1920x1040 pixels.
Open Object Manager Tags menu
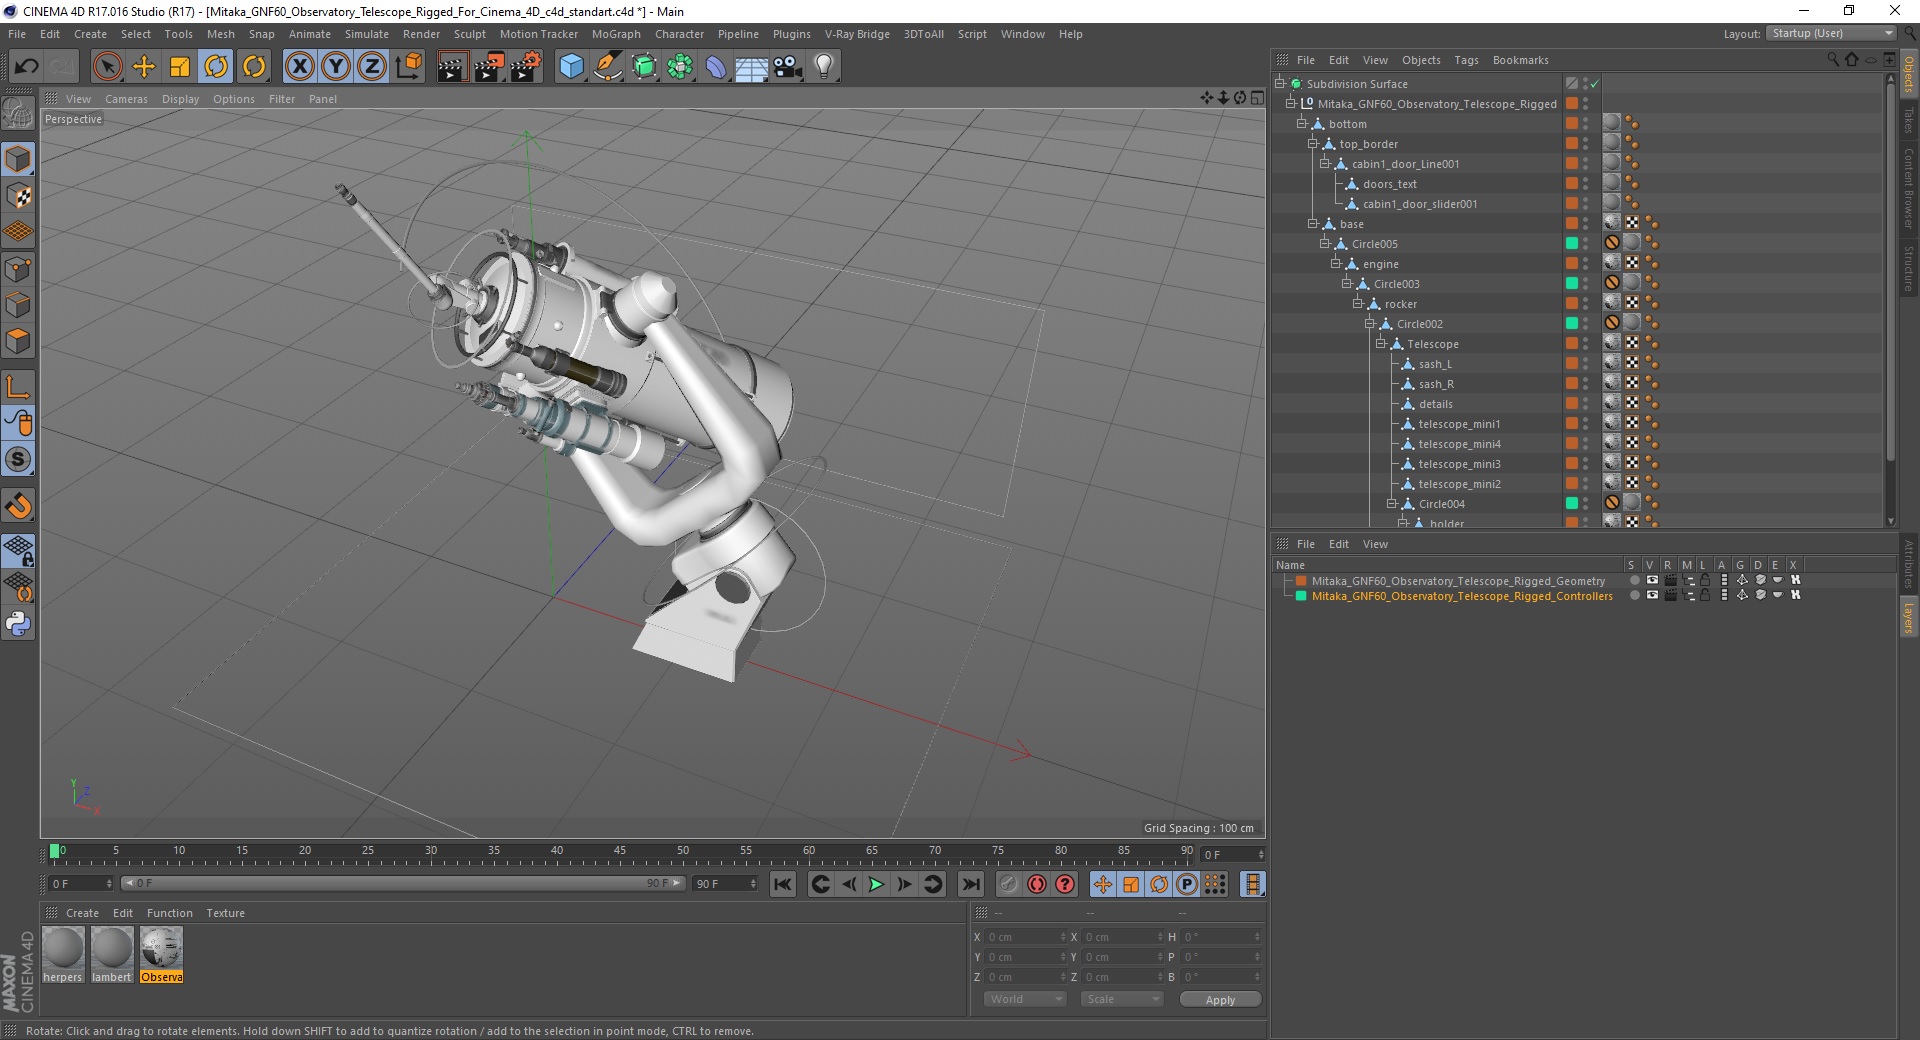(x=1466, y=60)
